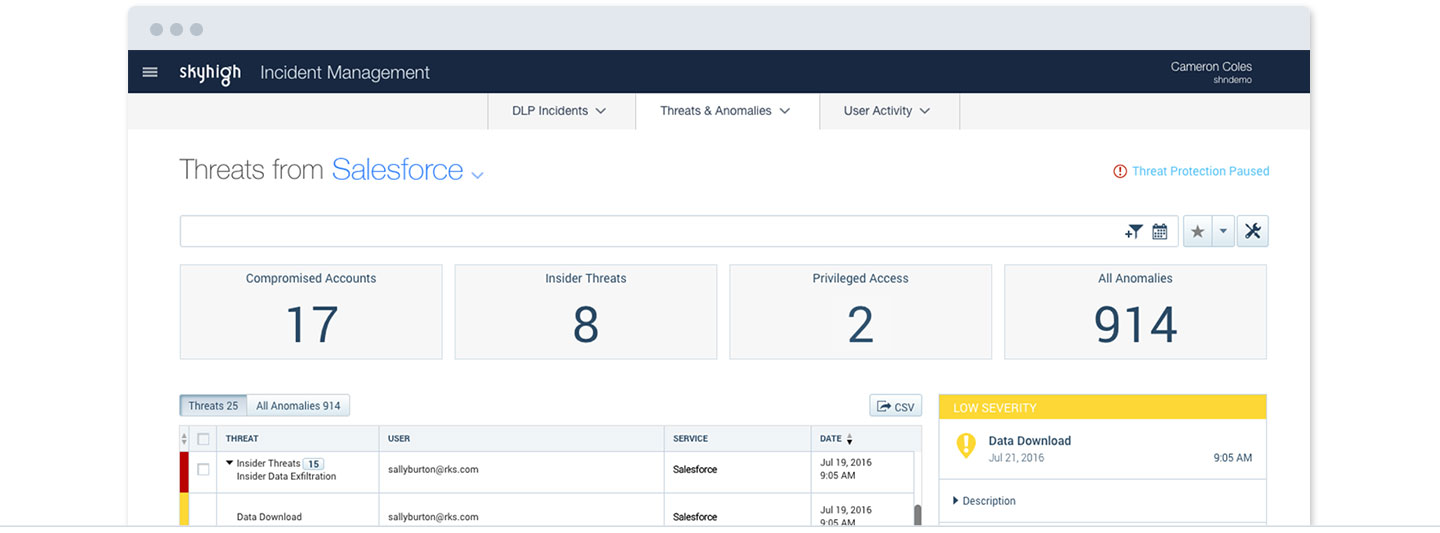Click the Skyhigh logo
1440x533 pixels.
coord(210,73)
